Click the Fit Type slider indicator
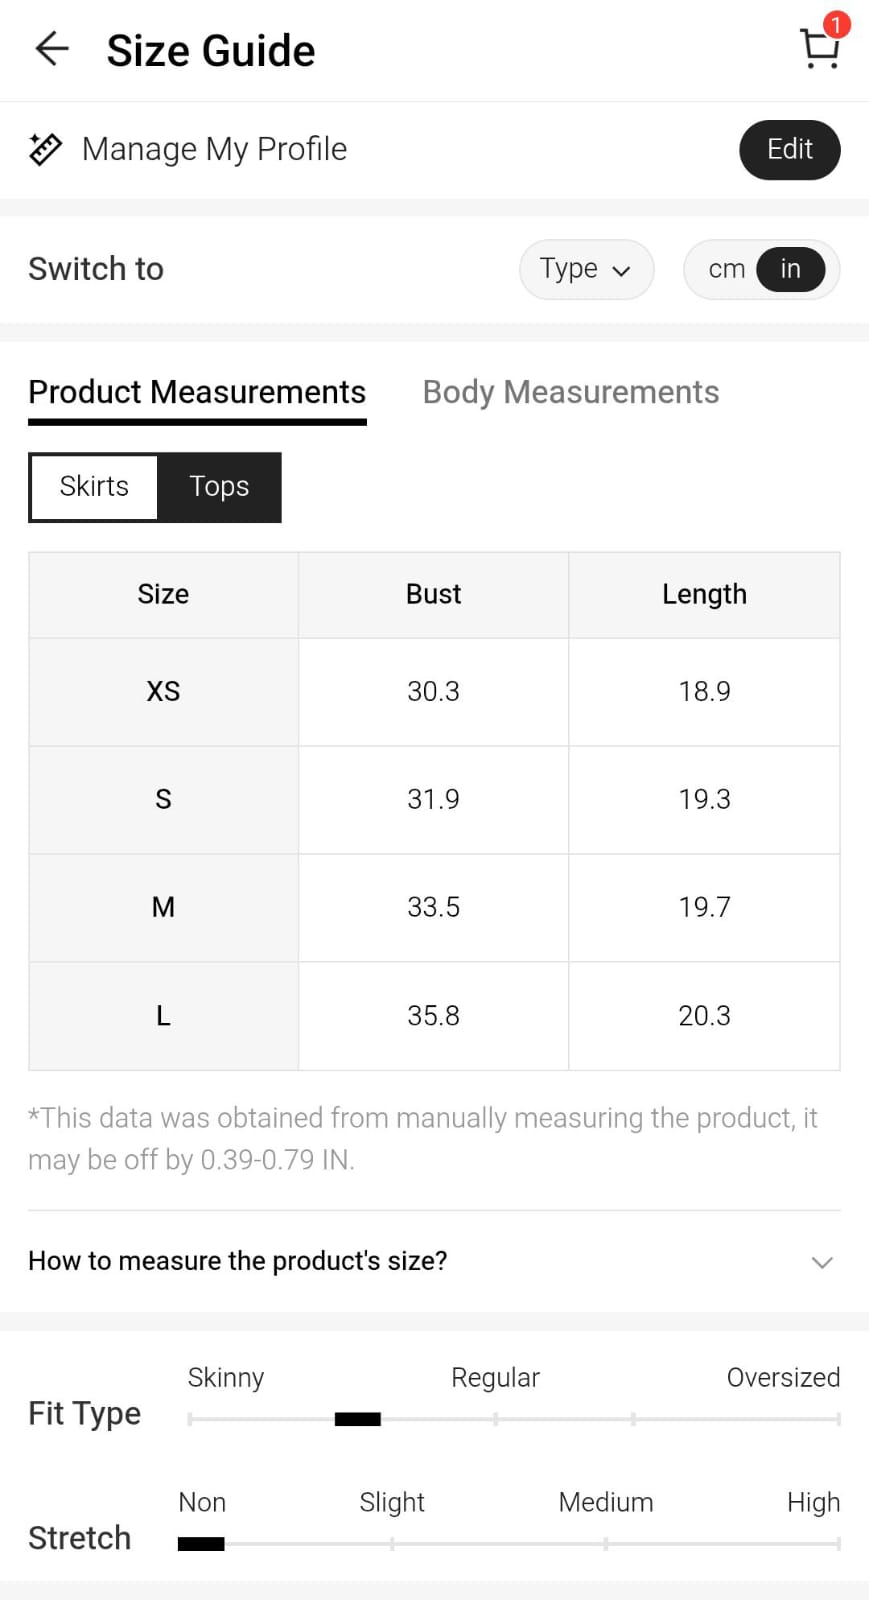 click(357, 1419)
